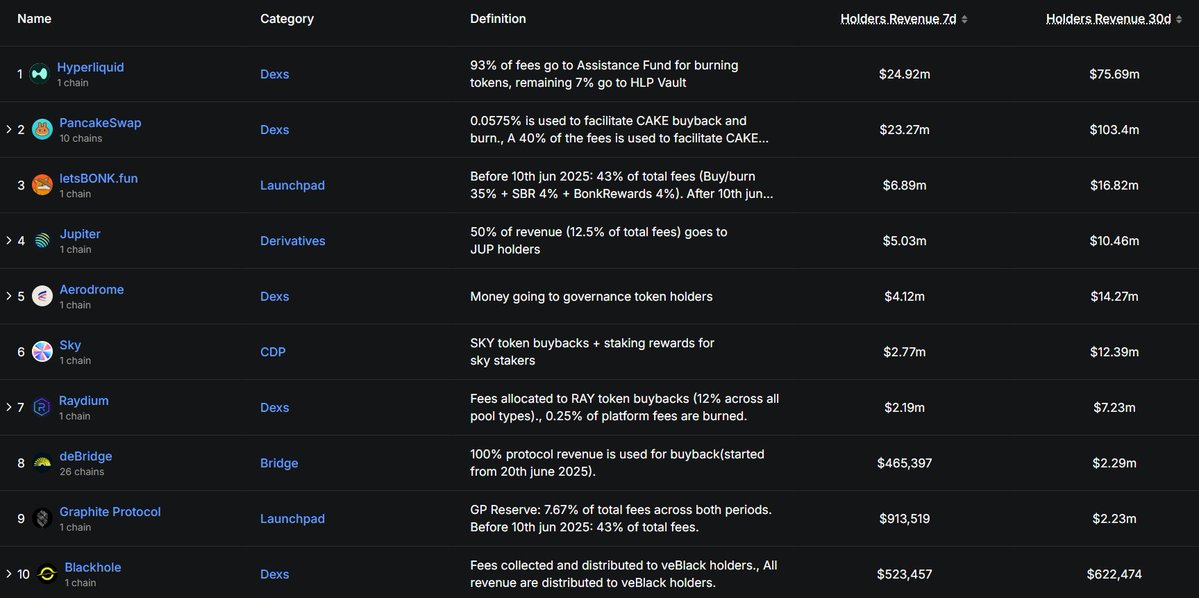Click the Hyperliquid protocol logo icon
1199x598 pixels.
click(39, 74)
